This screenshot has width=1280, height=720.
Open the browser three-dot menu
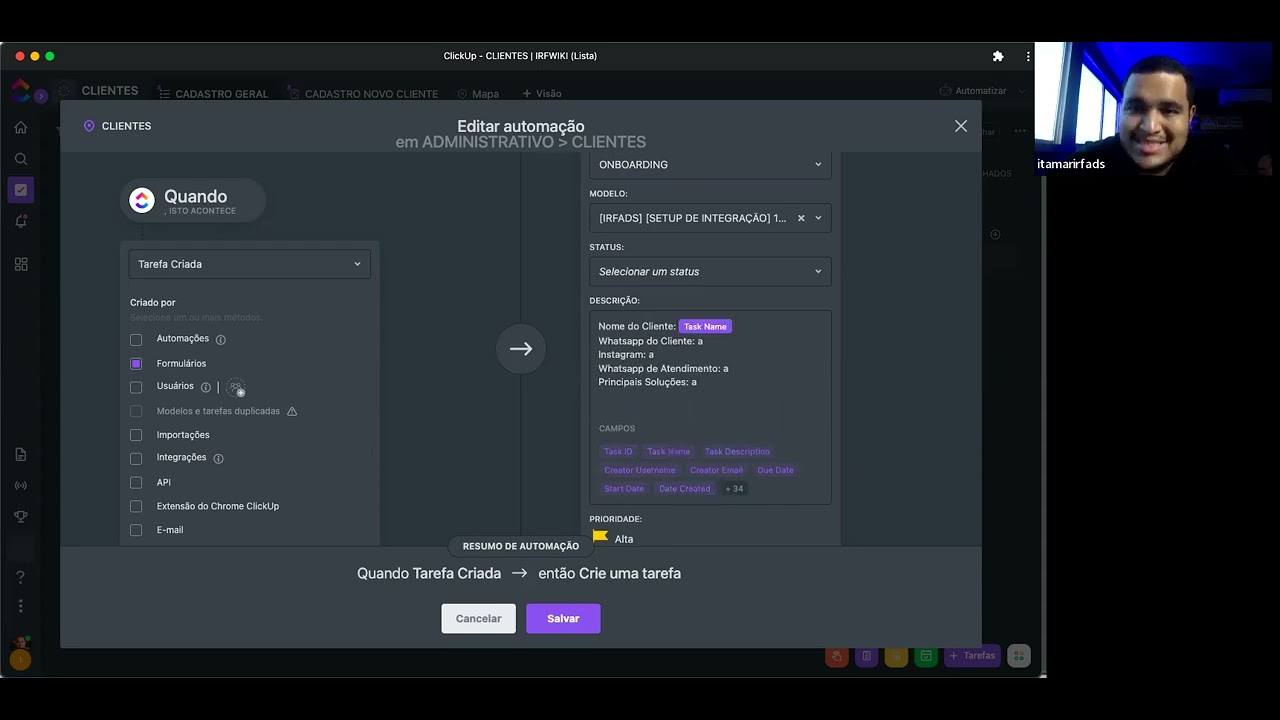1028,56
